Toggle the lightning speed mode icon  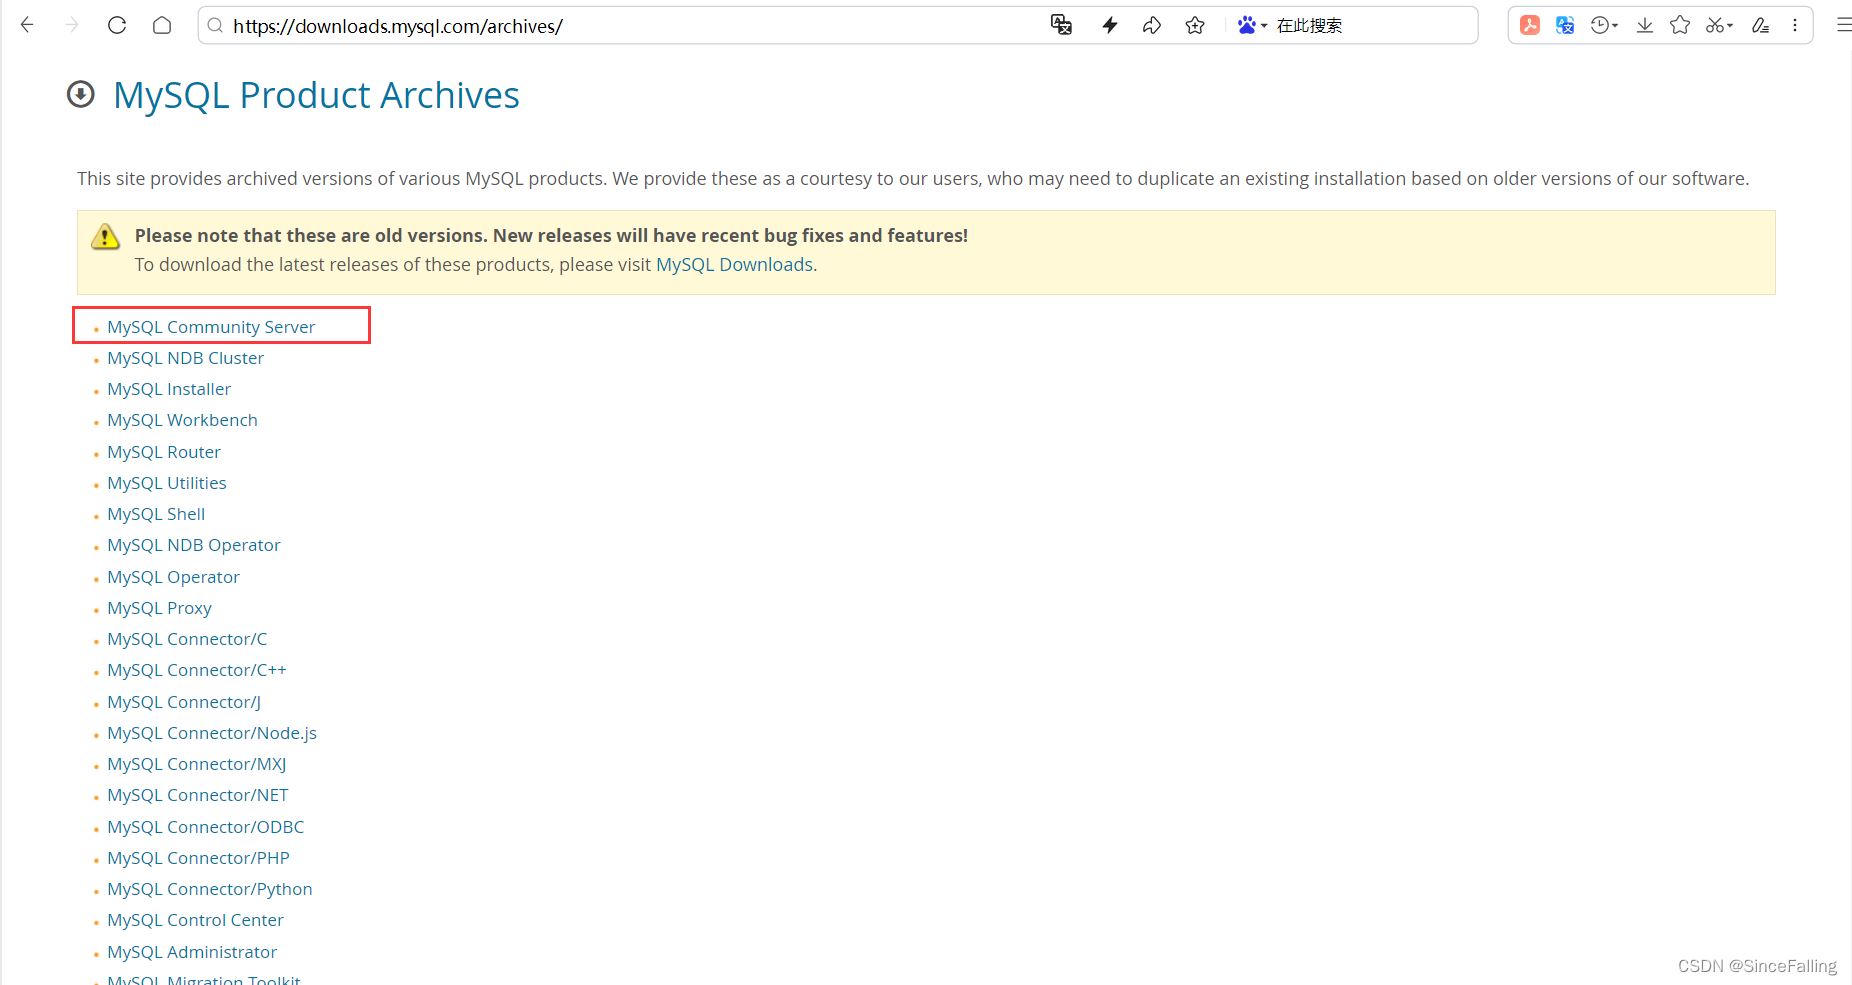pyautogui.click(x=1109, y=25)
